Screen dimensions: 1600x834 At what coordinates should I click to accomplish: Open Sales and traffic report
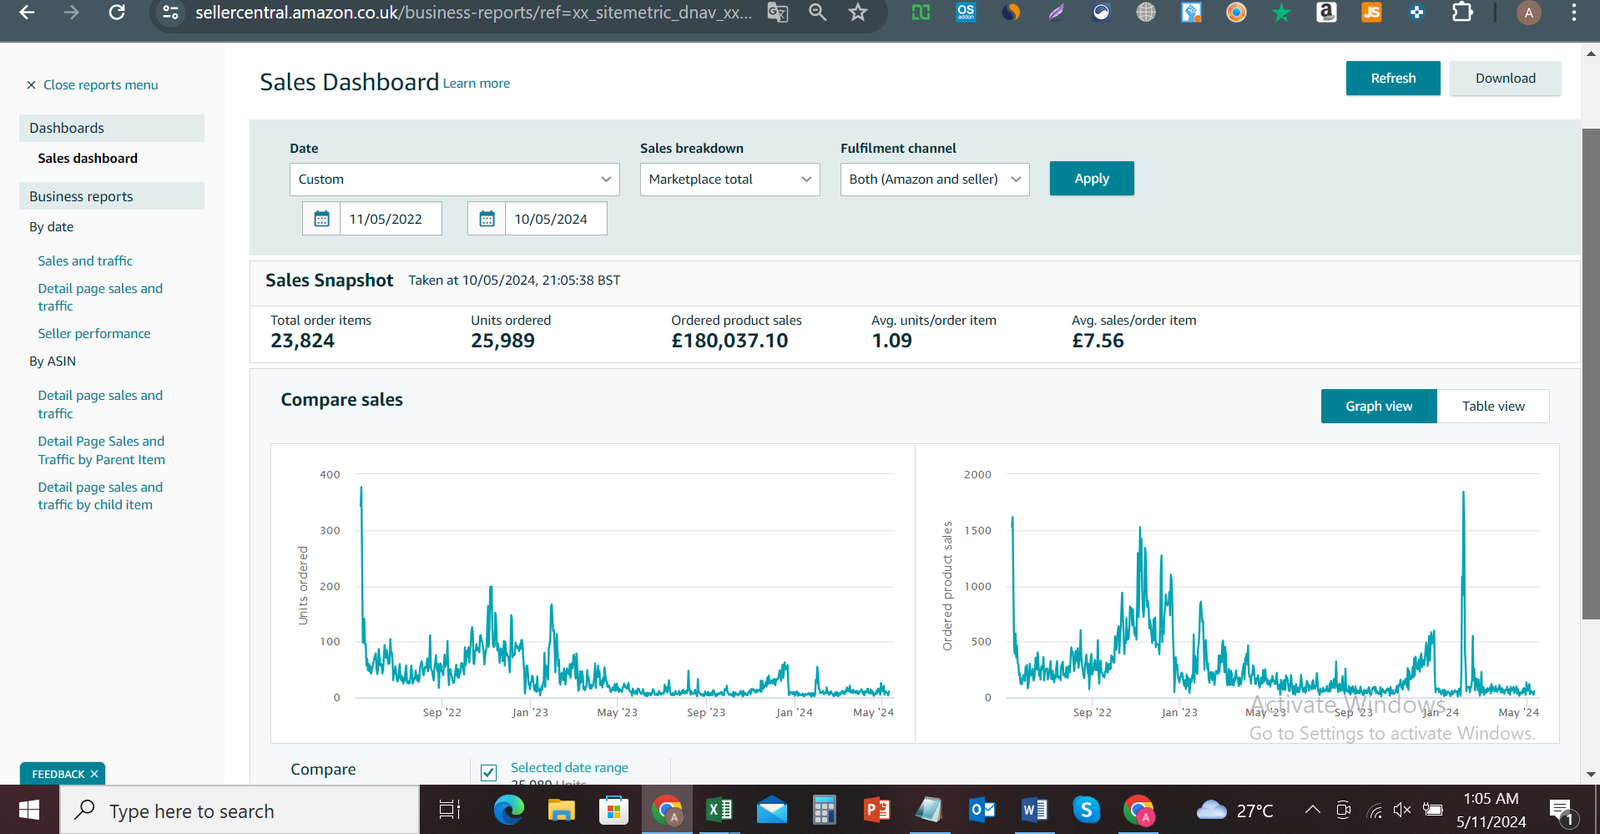85,261
